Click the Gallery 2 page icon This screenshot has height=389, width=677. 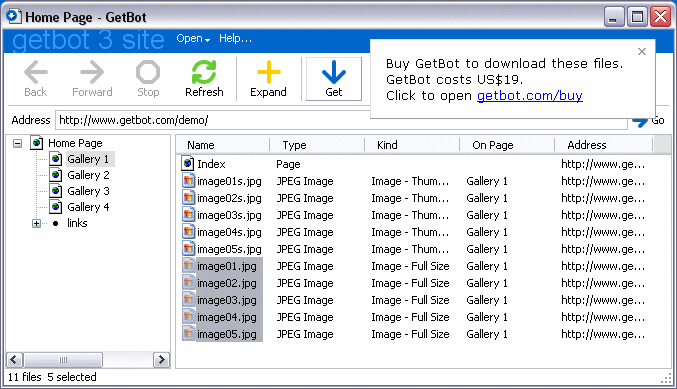(x=55, y=175)
